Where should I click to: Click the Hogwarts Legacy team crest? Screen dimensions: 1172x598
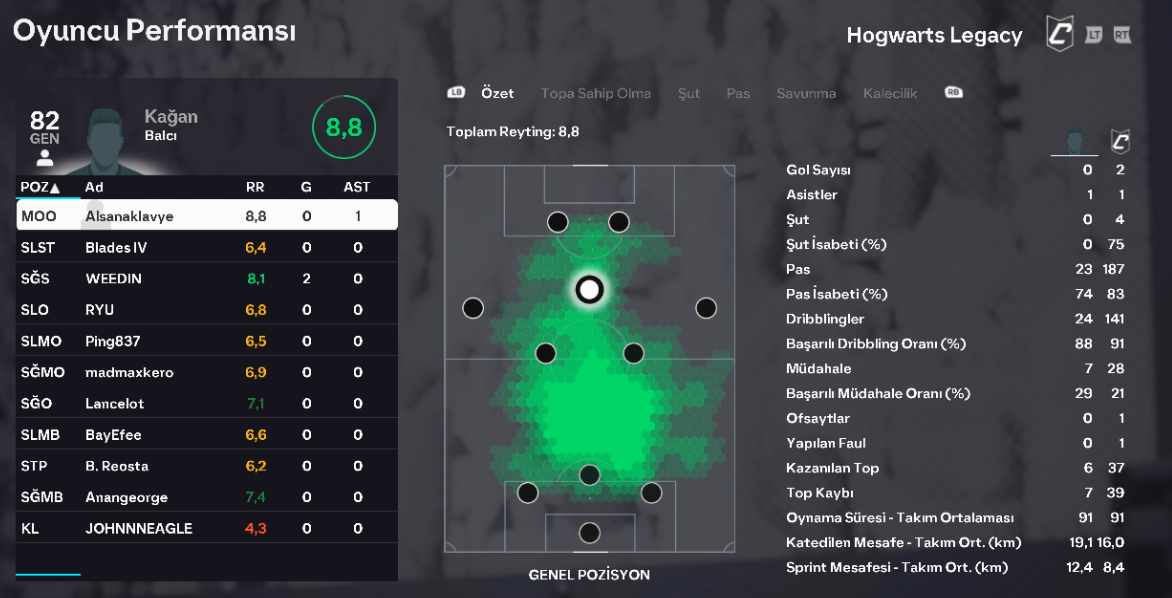1060,34
